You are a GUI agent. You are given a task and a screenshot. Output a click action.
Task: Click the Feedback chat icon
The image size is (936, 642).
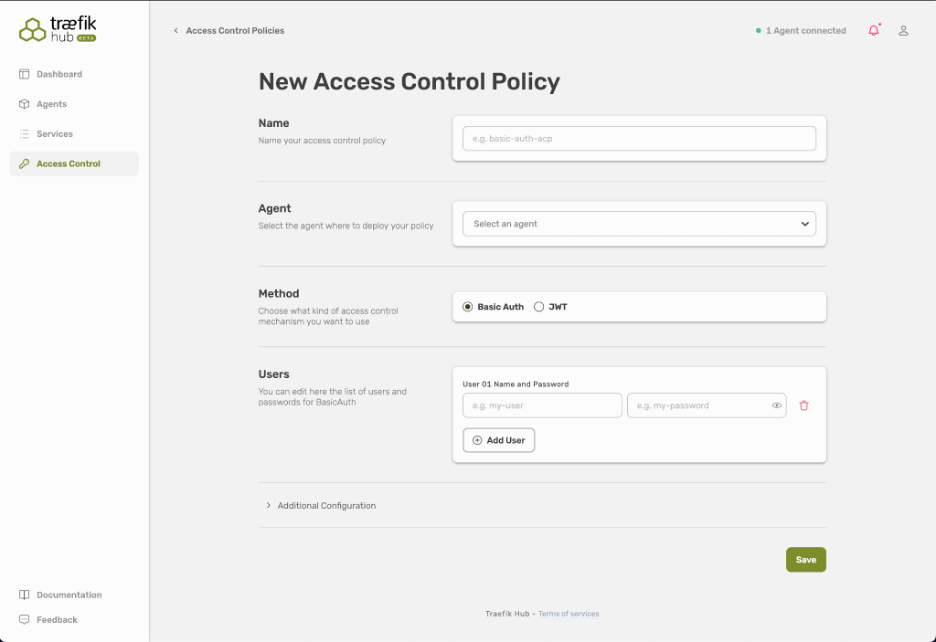tap(25, 620)
